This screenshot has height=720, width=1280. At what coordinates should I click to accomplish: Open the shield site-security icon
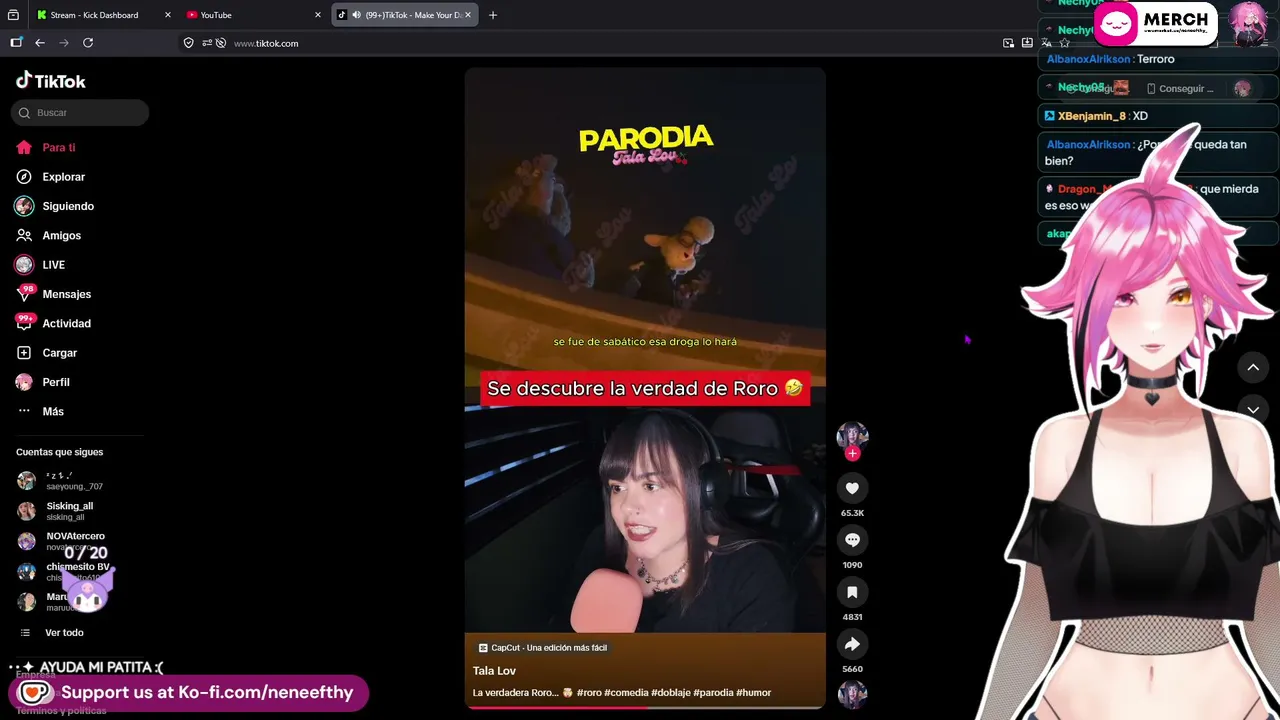coord(189,43)
